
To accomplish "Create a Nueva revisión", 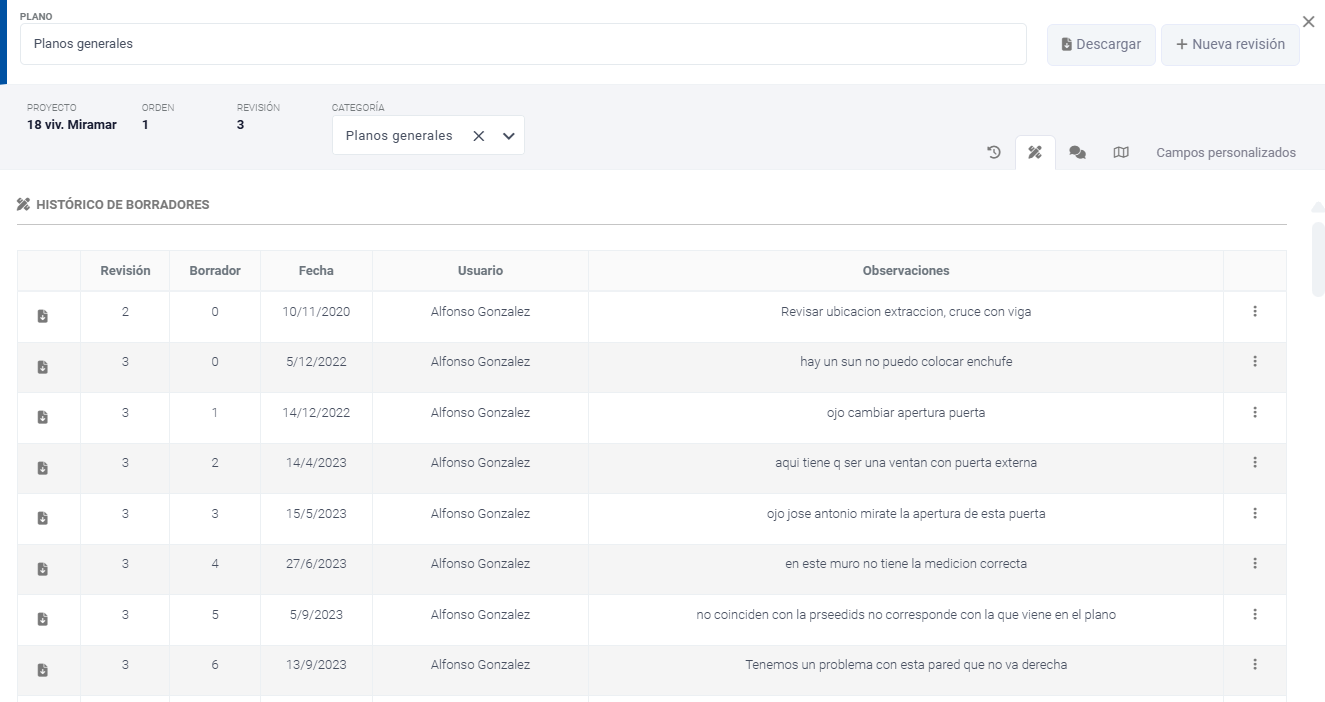I will 1230,45.
